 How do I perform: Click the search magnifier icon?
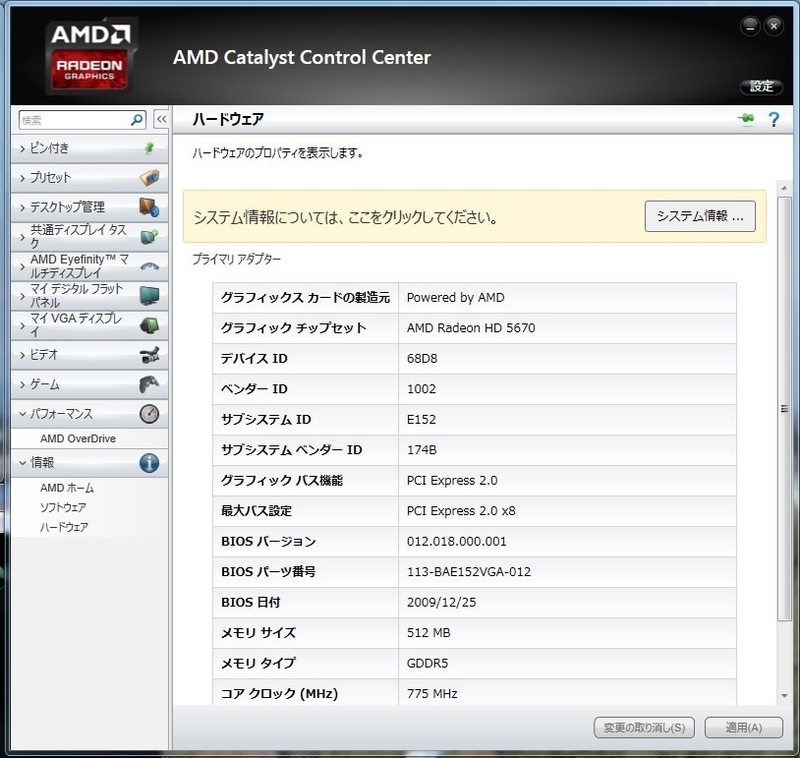click(137, 120)
